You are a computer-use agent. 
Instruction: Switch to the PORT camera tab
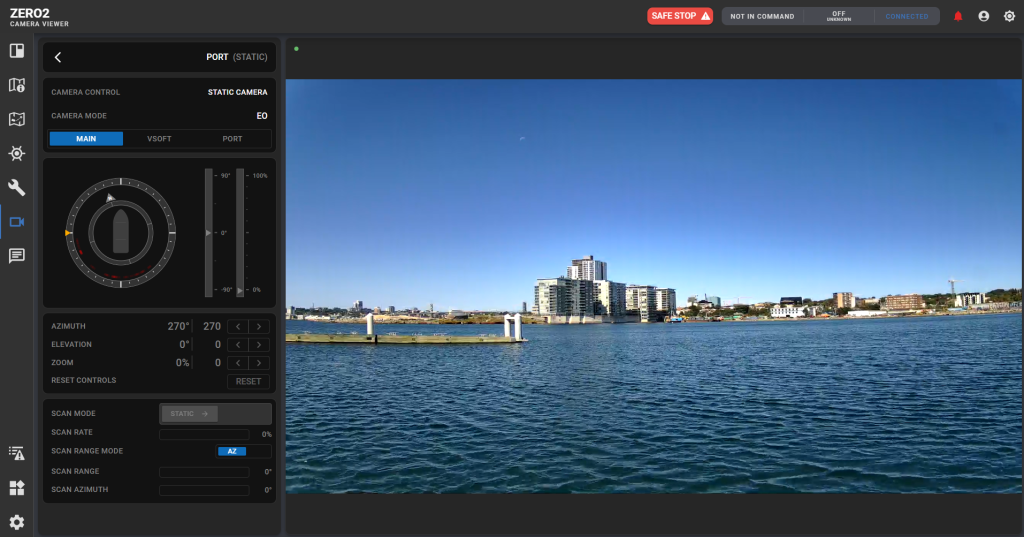coord(232,139)
